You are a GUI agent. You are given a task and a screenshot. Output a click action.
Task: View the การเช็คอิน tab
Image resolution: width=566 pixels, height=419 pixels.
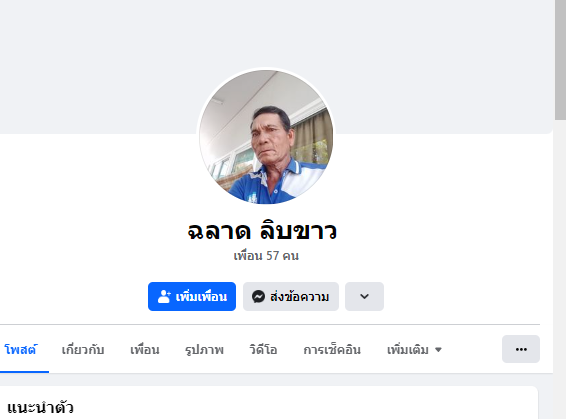pyautogui.click(x=332, y=350)
